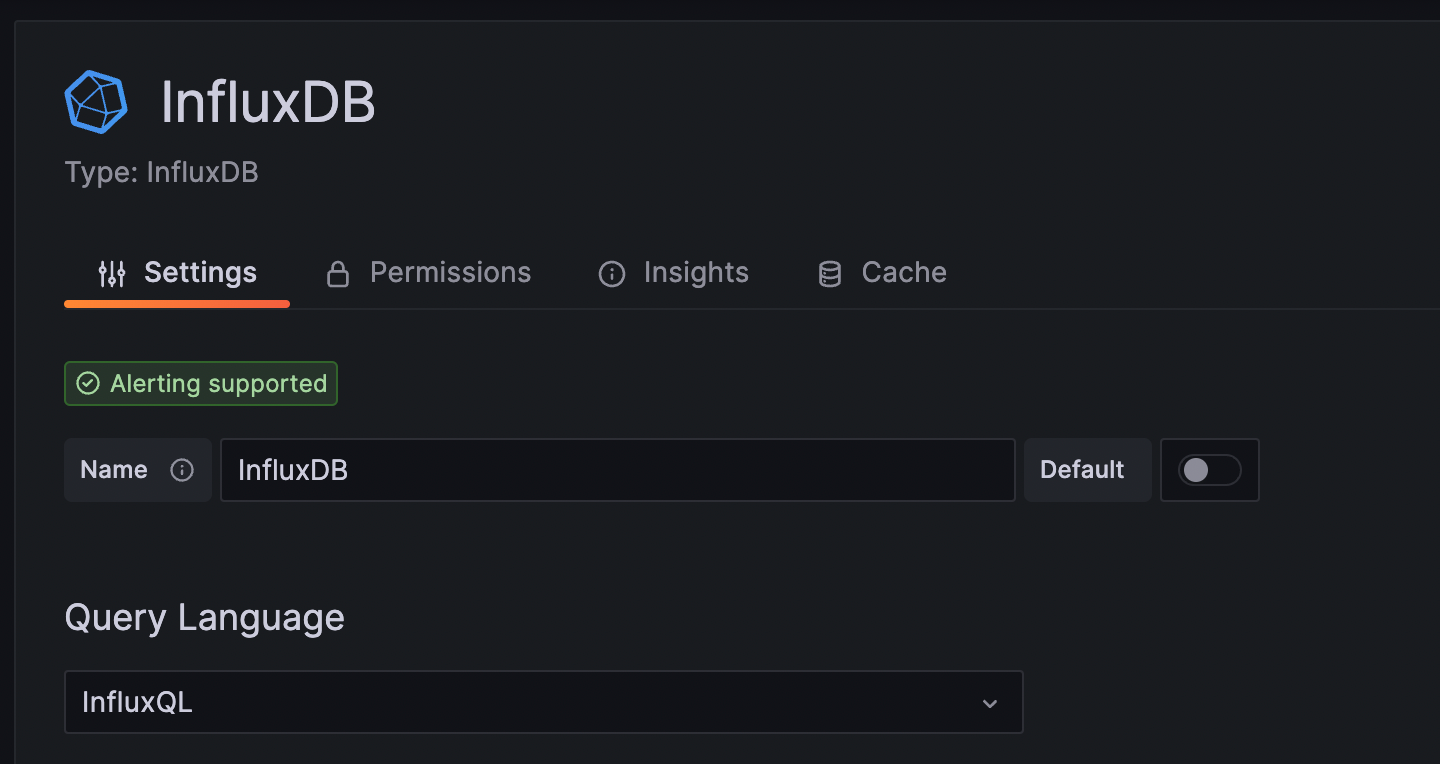Click the database icon beside Cache
Image resolution: width=1440 pixels, height=764 pixels.
(829, 272)
